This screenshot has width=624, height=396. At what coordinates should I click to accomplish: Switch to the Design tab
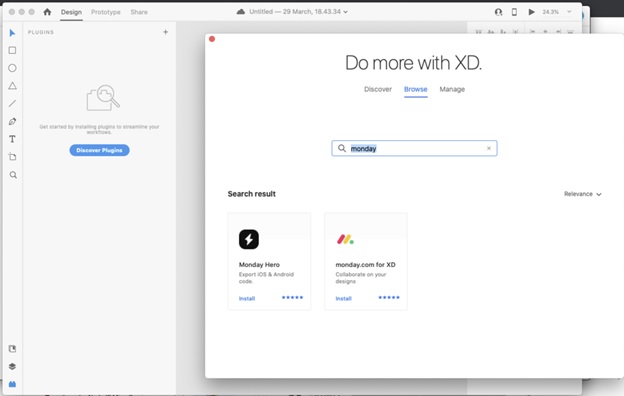pyautogui.click(x=71, y=12)
